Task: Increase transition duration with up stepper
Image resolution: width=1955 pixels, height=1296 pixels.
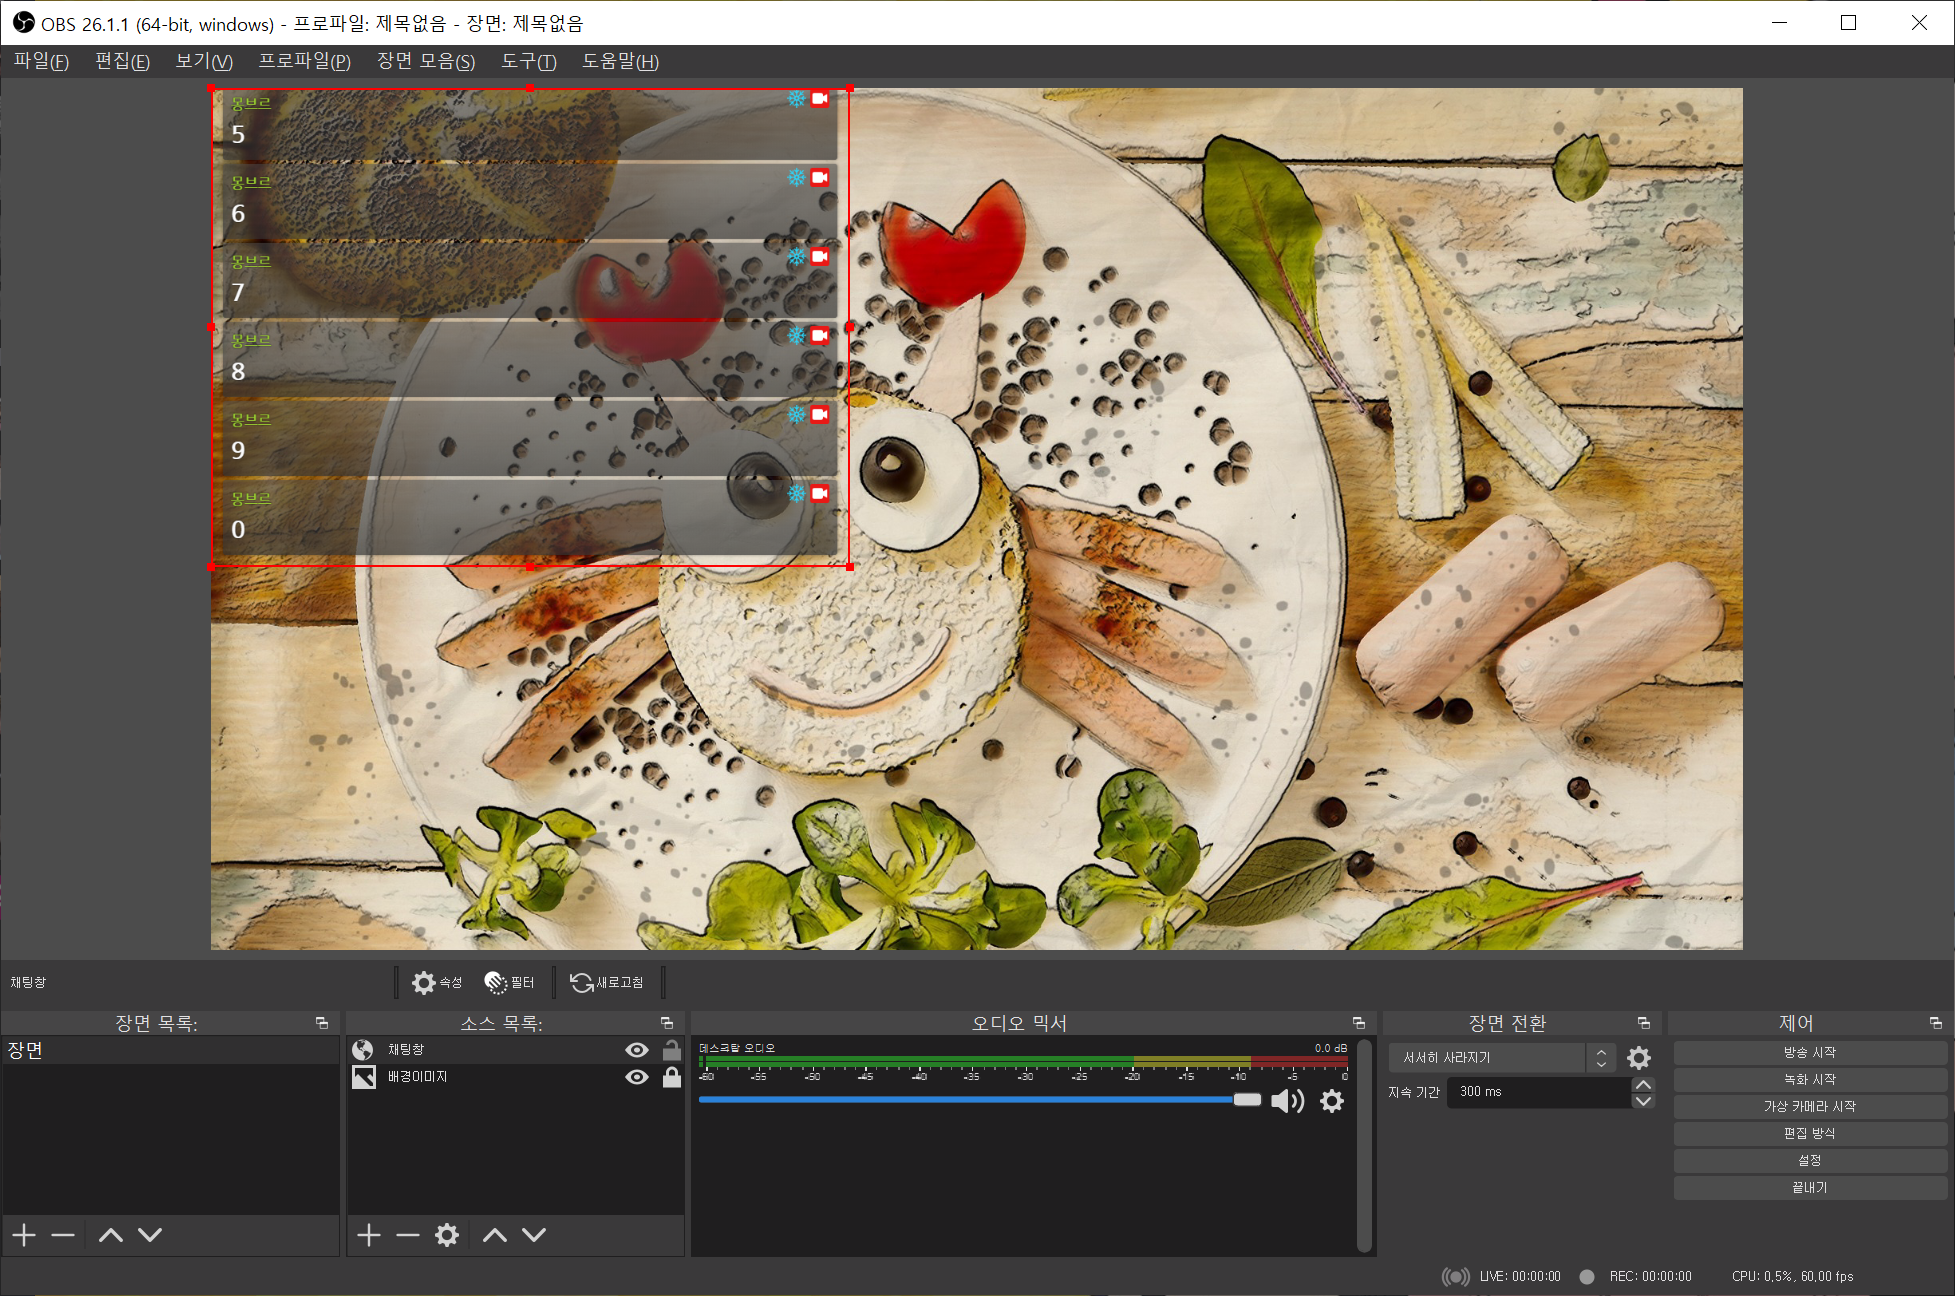Action: pos(1643,1085)
